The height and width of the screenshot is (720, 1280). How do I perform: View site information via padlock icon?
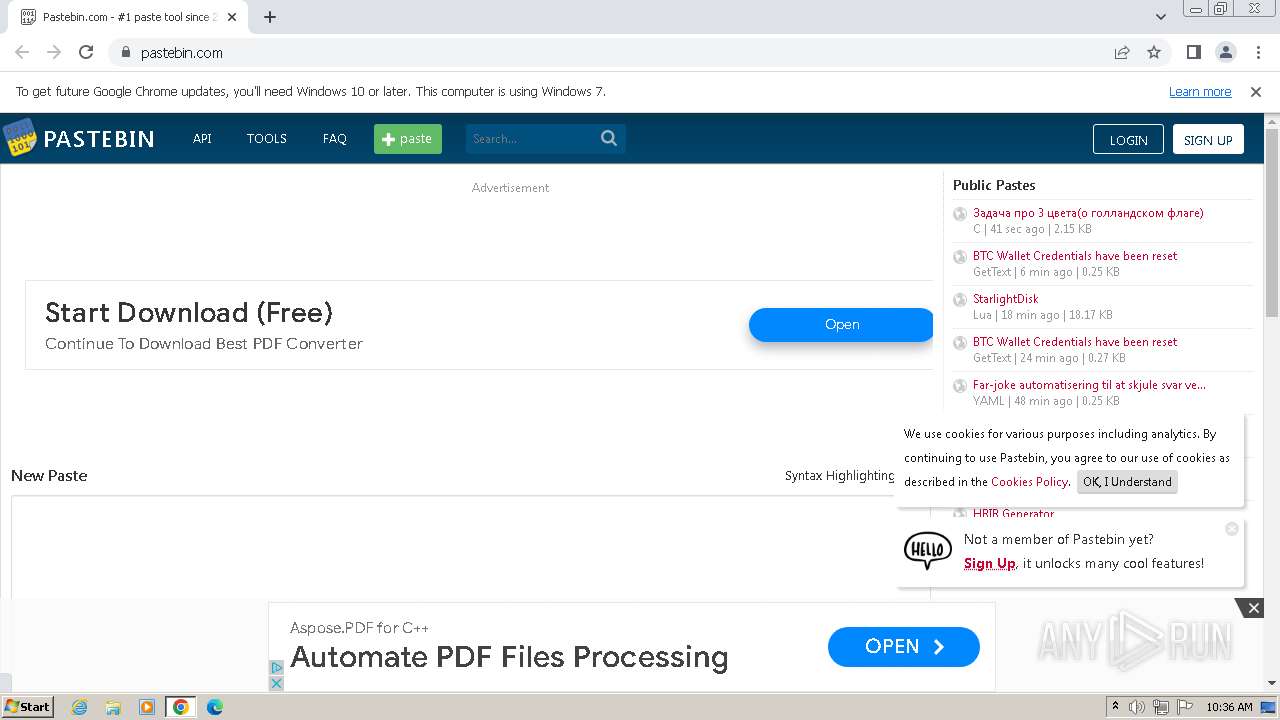point(125,52)
